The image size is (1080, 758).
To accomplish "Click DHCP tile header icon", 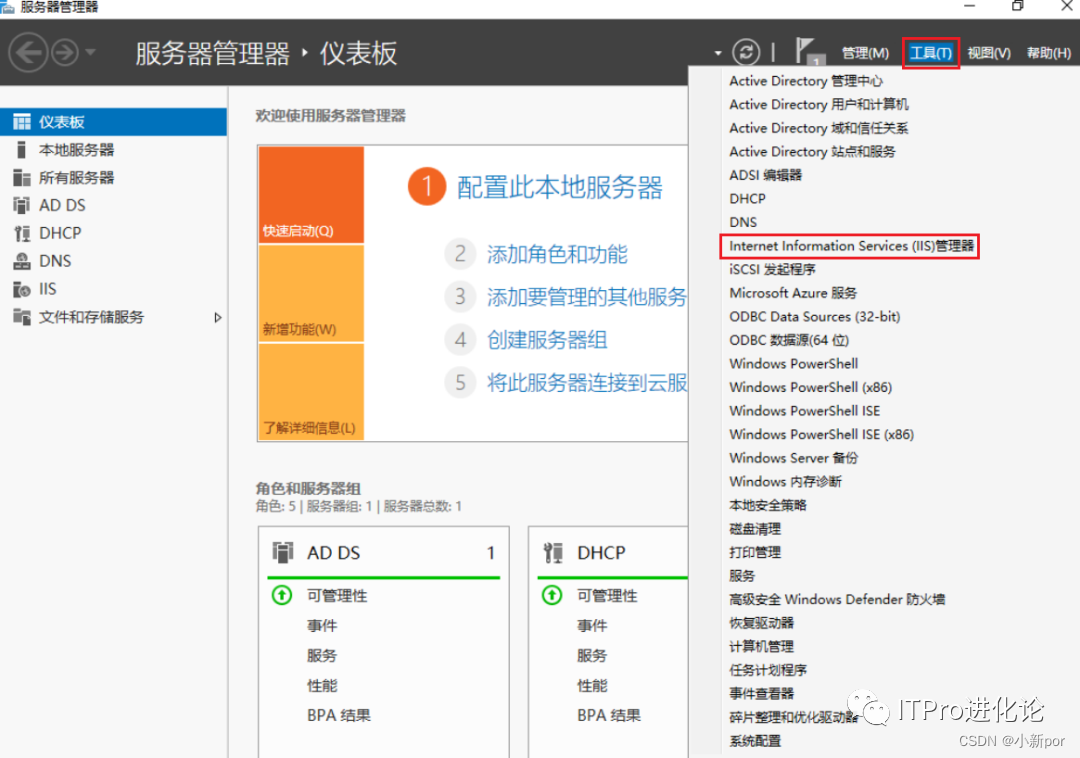I will [553, 552].
